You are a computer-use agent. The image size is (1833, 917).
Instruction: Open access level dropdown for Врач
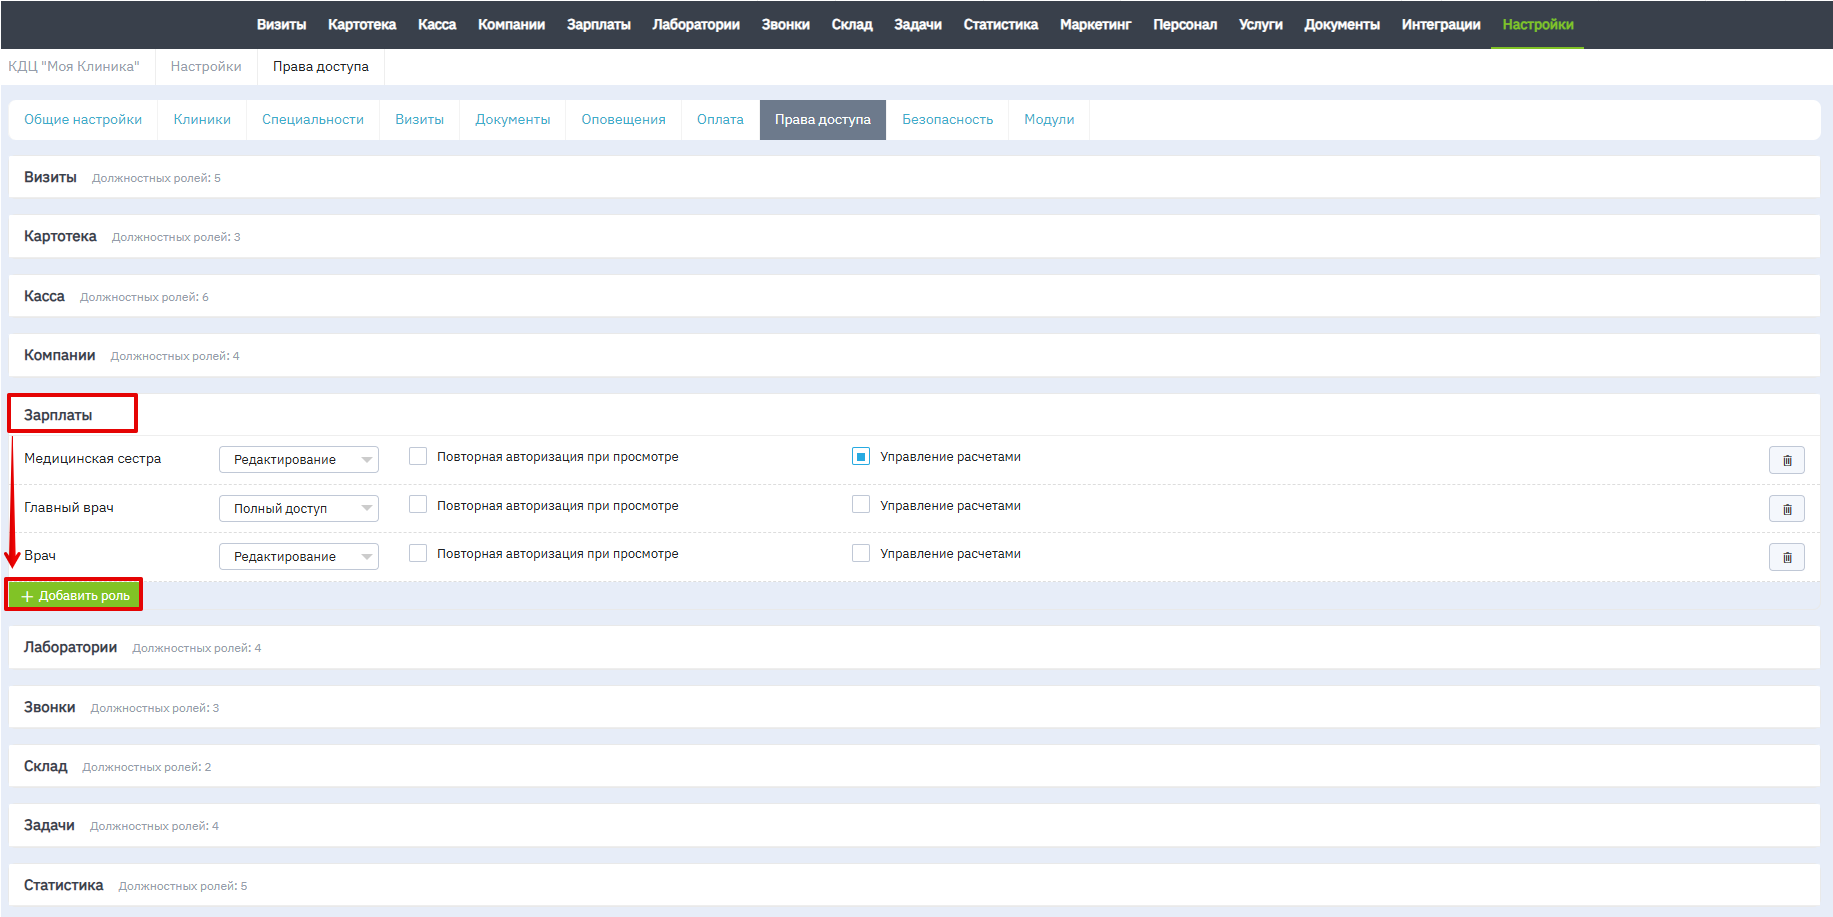point(298,557)
